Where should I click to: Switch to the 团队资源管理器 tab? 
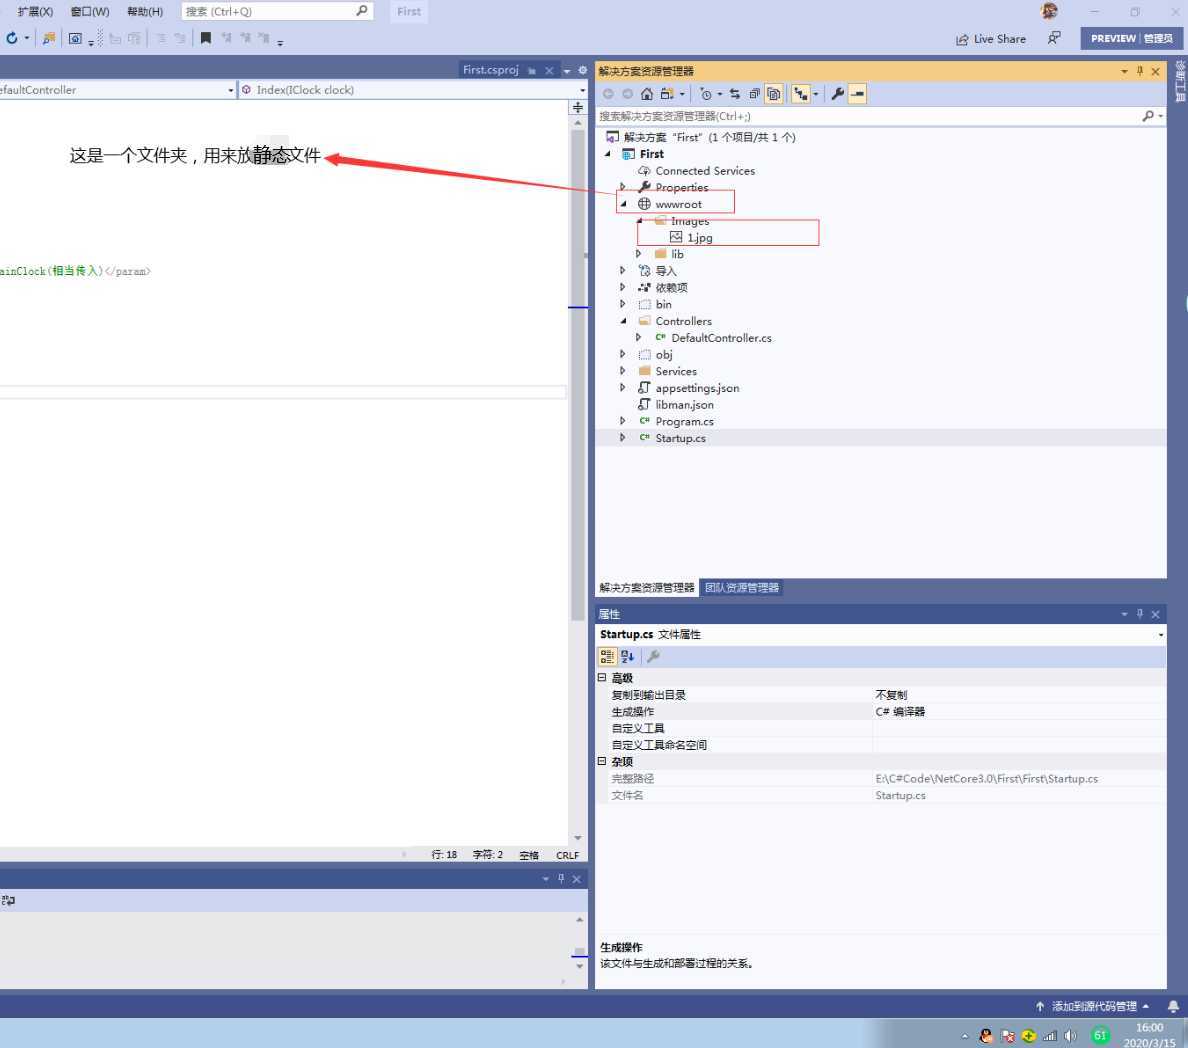coord(741,588)
